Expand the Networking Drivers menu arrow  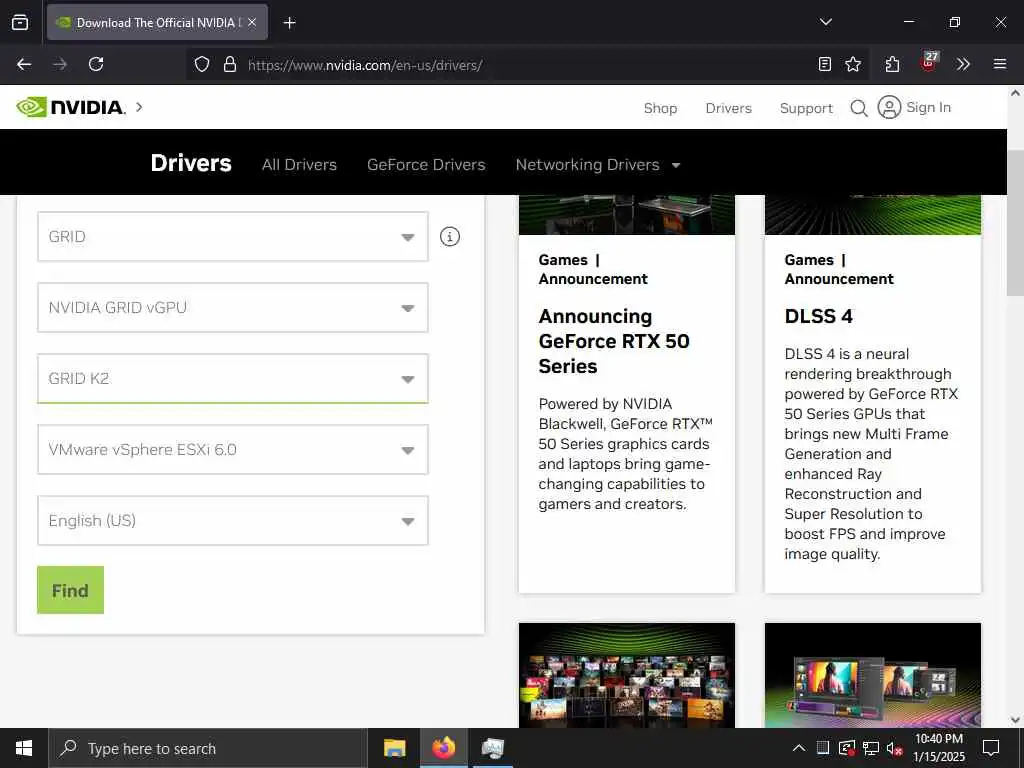coord(676,165)
